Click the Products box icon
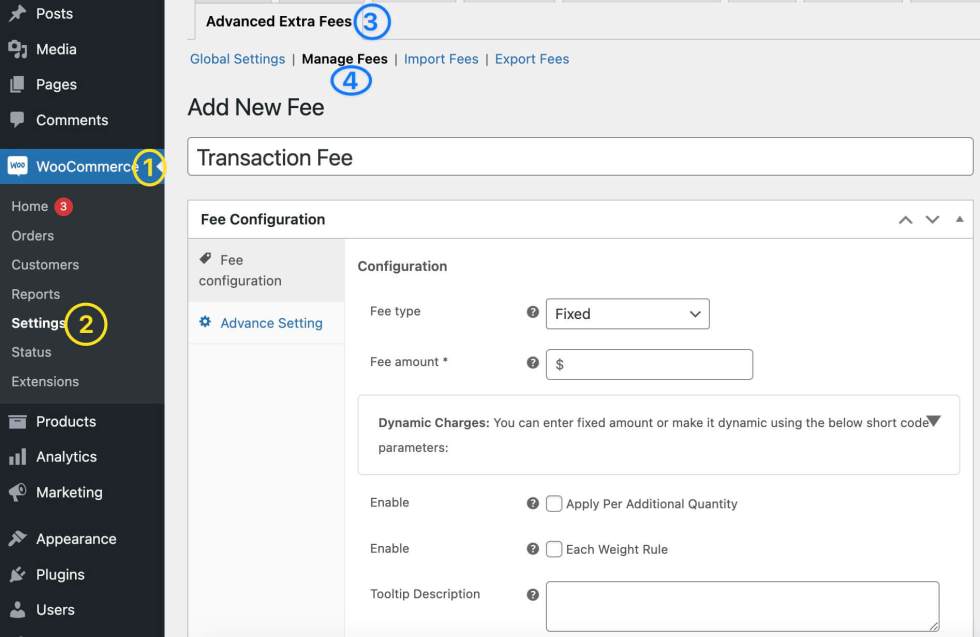This screenshot has width=980, height=637. pos(18,422)
